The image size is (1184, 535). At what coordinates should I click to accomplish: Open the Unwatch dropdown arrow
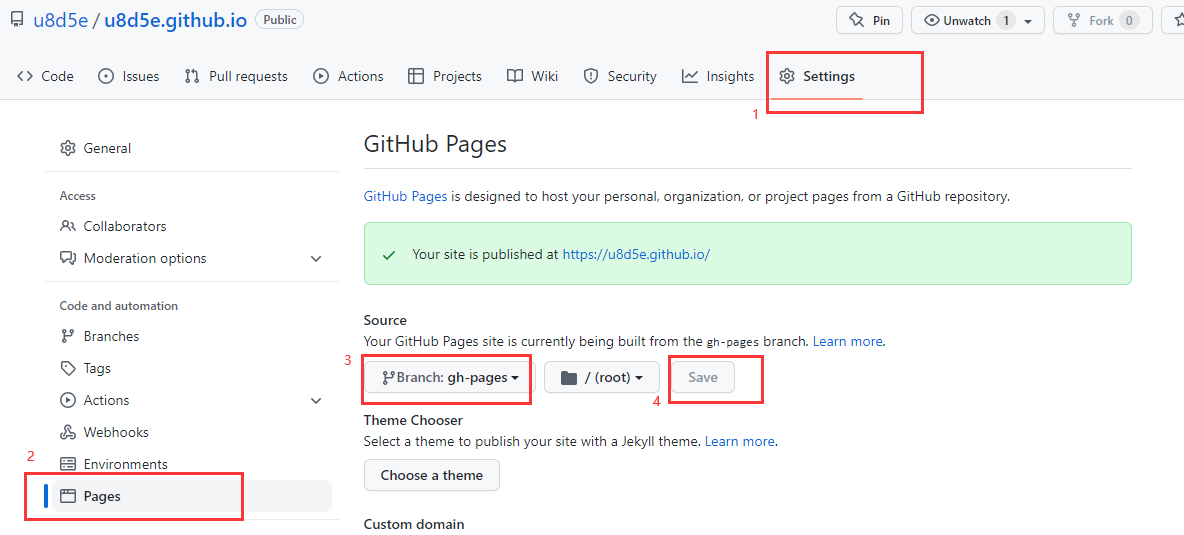[x=1028, y=21]
